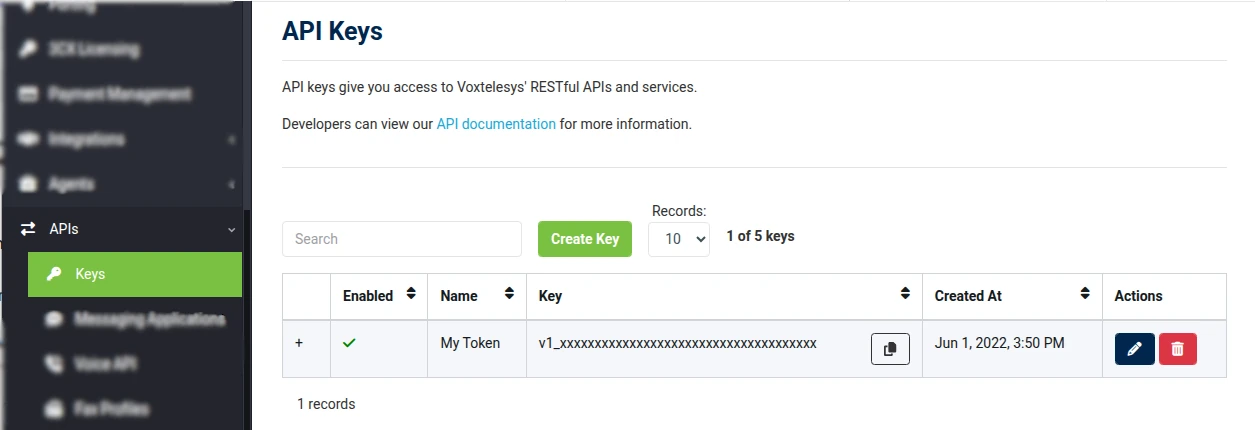The height and width of the screenshot is (430, 1255).
Task: Focus the Search input field
Action: point(402,239)
